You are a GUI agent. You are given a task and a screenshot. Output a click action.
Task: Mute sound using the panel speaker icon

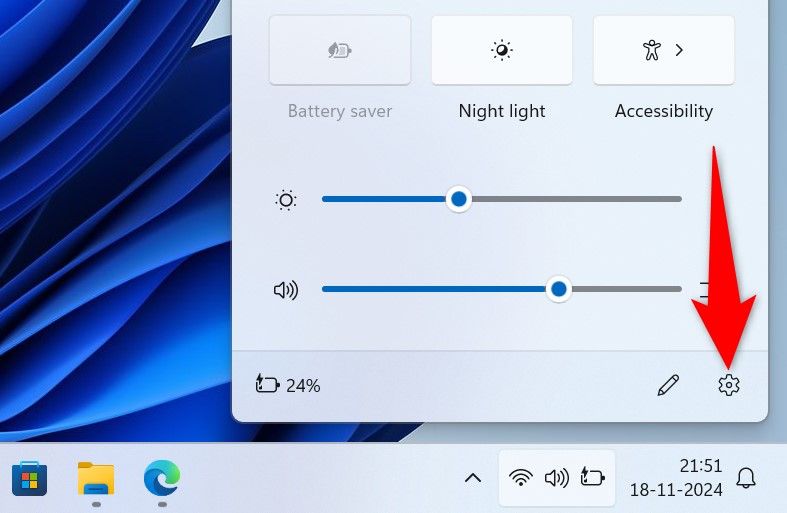286,290
